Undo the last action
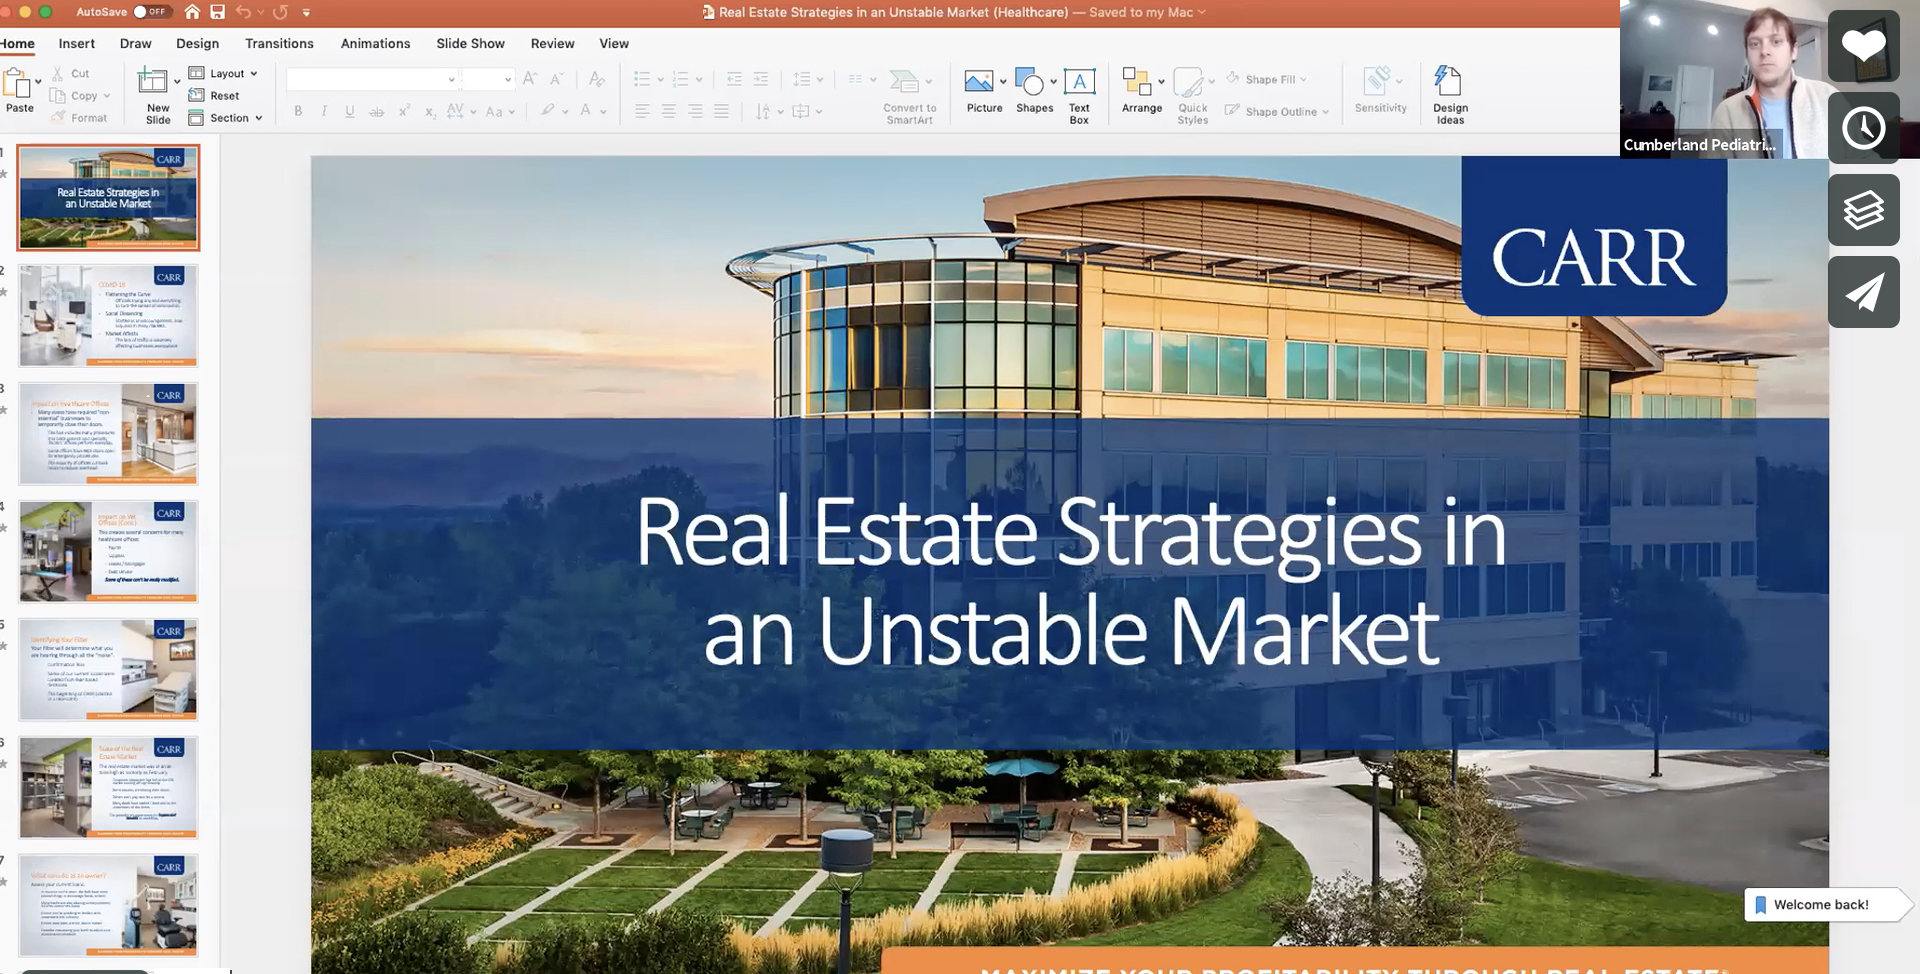 (243, 12)
